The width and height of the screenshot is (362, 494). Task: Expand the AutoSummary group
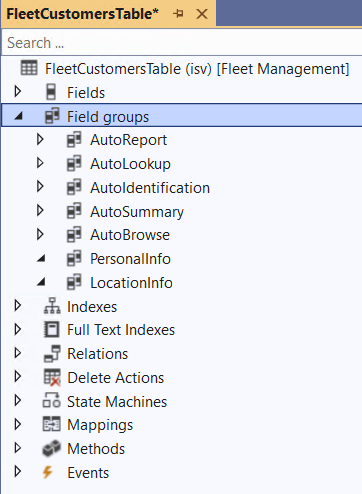[40, 211]
